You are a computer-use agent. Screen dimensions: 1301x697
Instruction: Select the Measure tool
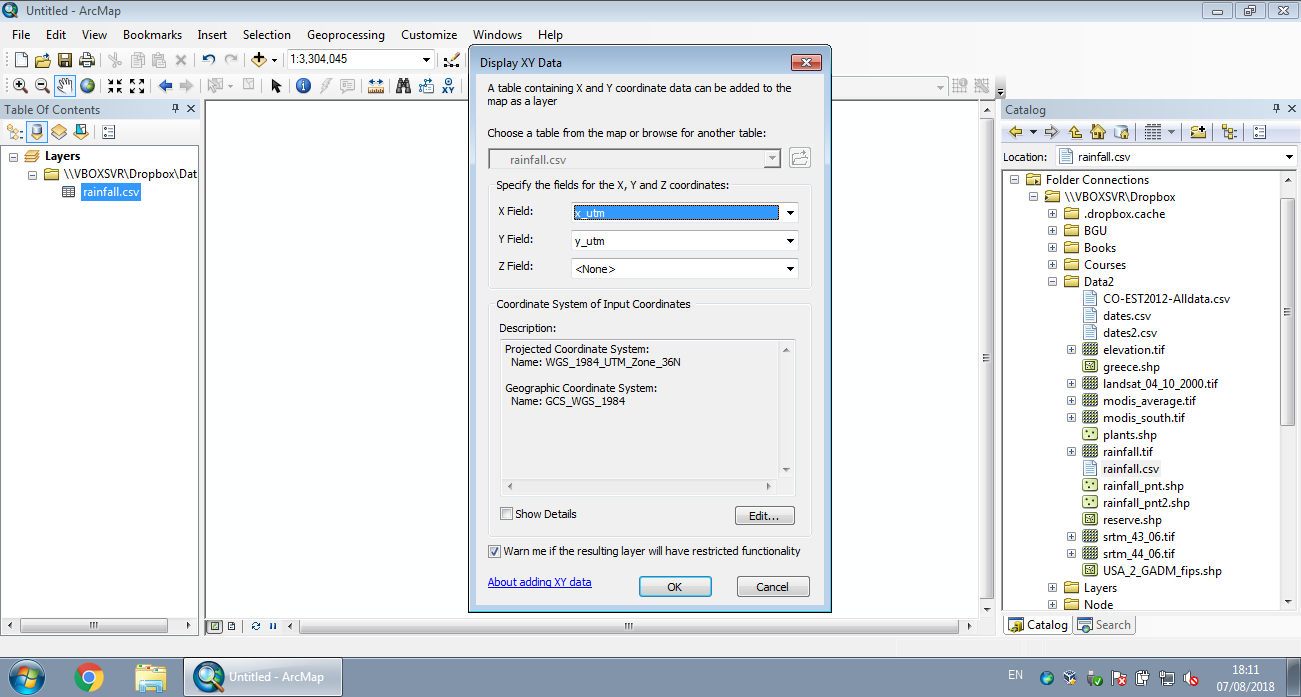click(x=375, y=86)
